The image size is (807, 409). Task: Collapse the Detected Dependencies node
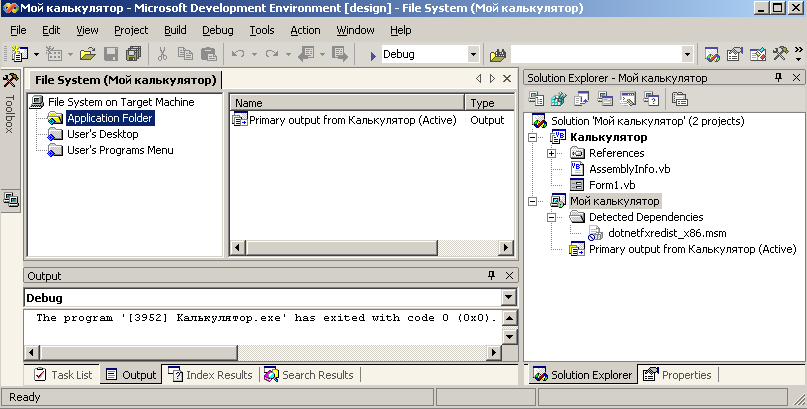(551, 217)
